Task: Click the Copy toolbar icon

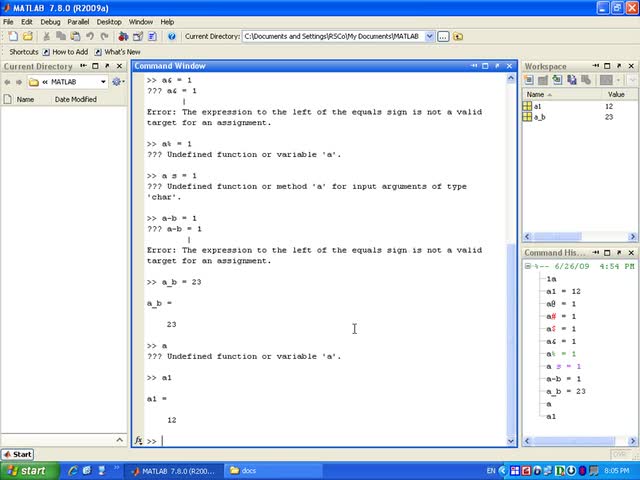Action: pos(61,36)
